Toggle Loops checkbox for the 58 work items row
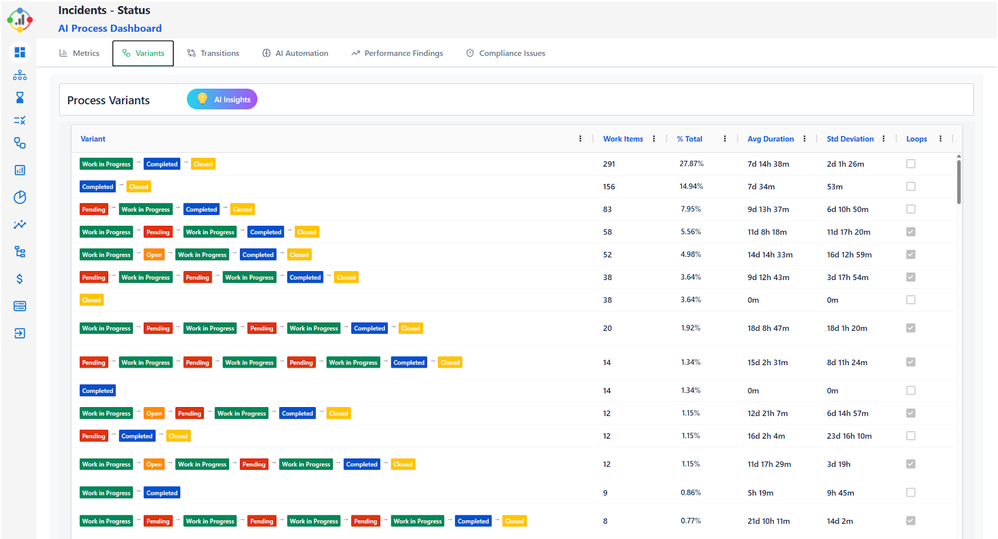998x539 pixels. click(910, 232)
